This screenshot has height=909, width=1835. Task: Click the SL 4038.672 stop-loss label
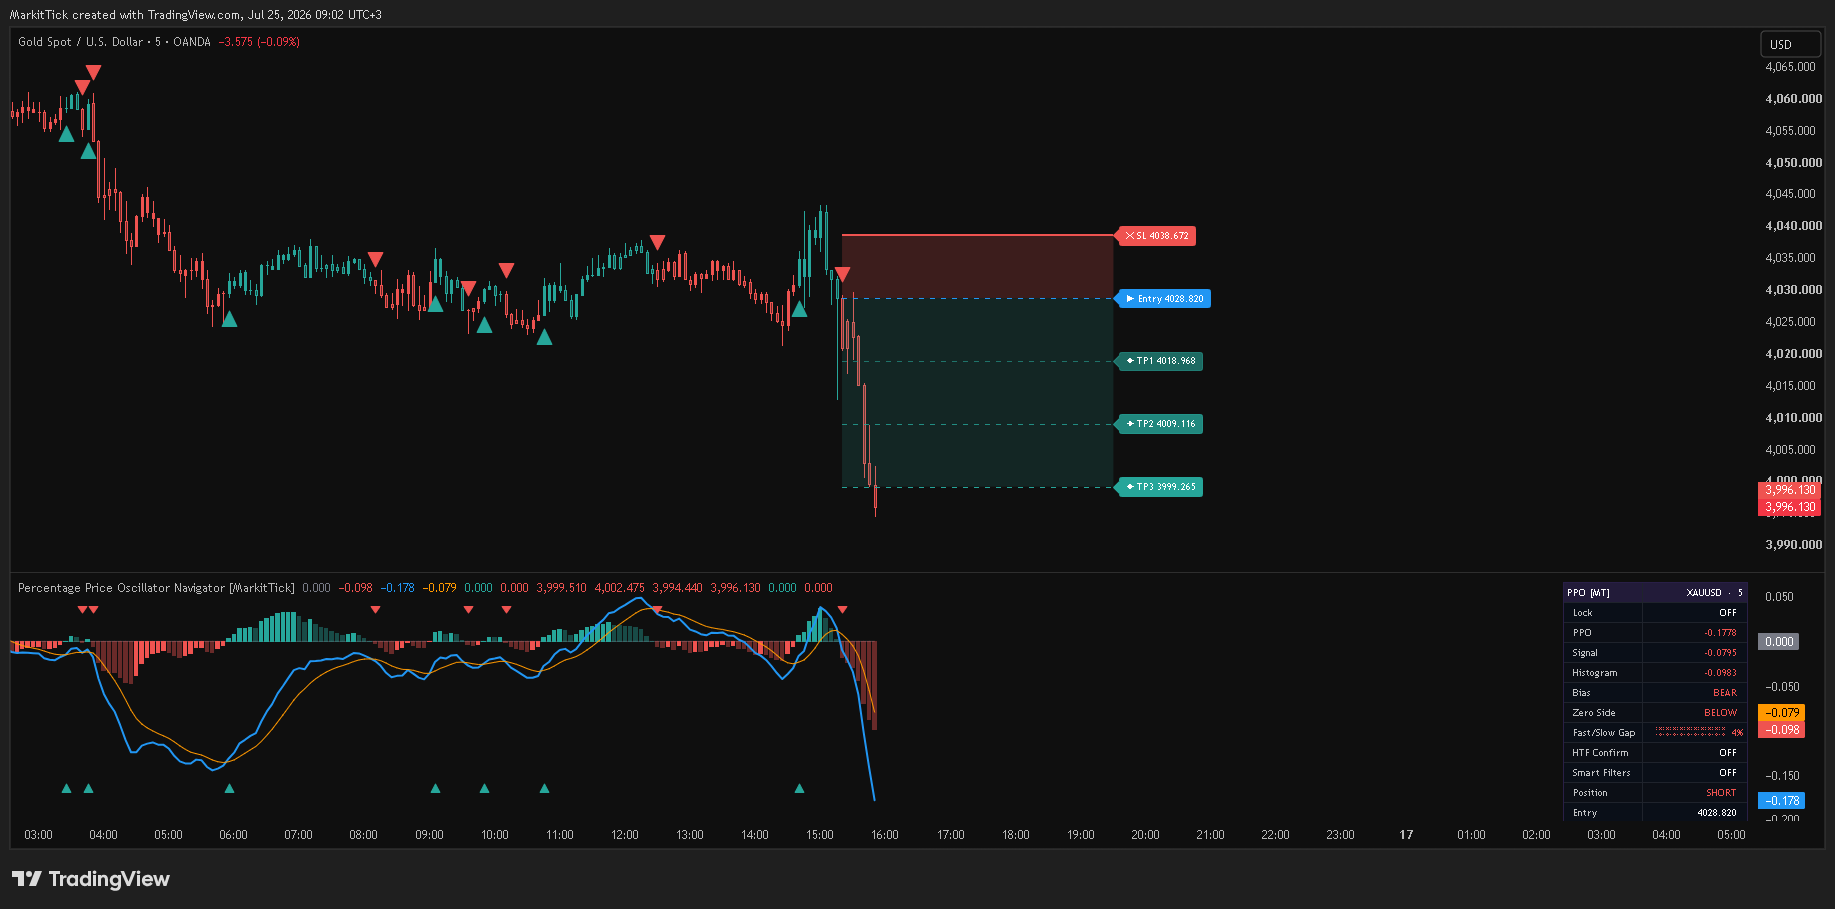click(x=1156, y=236)
